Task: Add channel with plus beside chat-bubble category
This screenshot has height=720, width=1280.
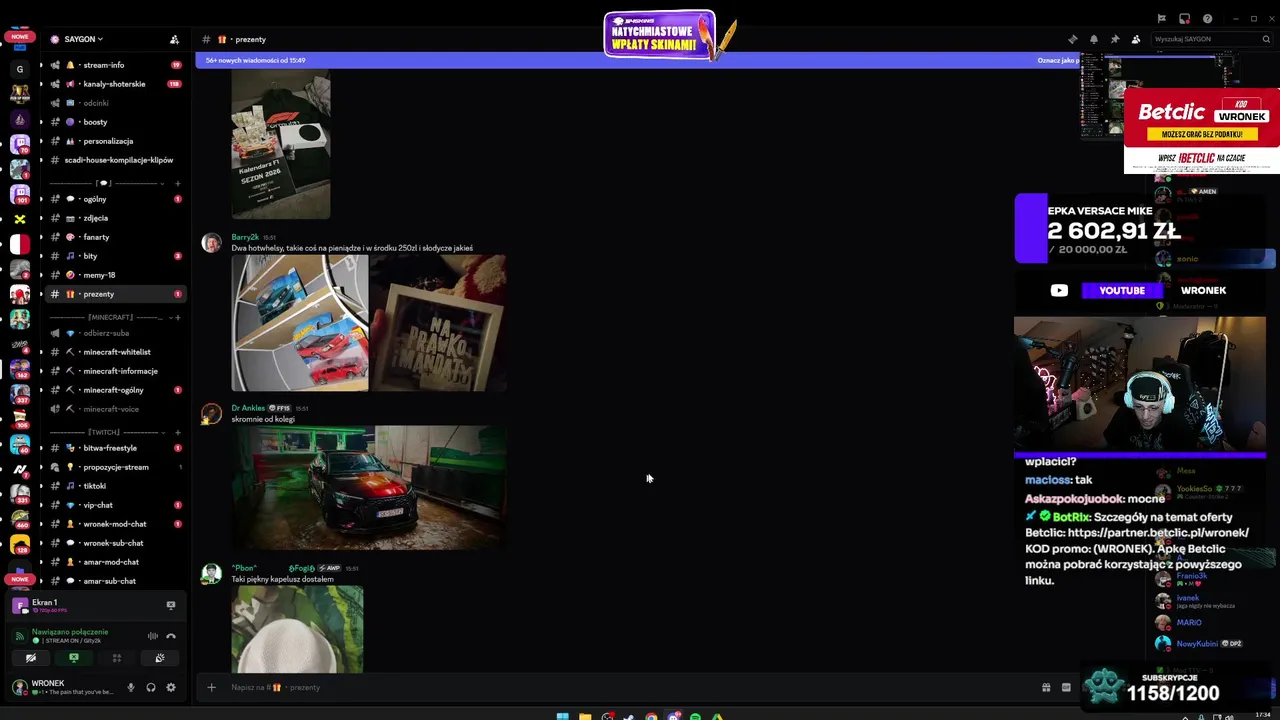Action: tap(178, 183)
